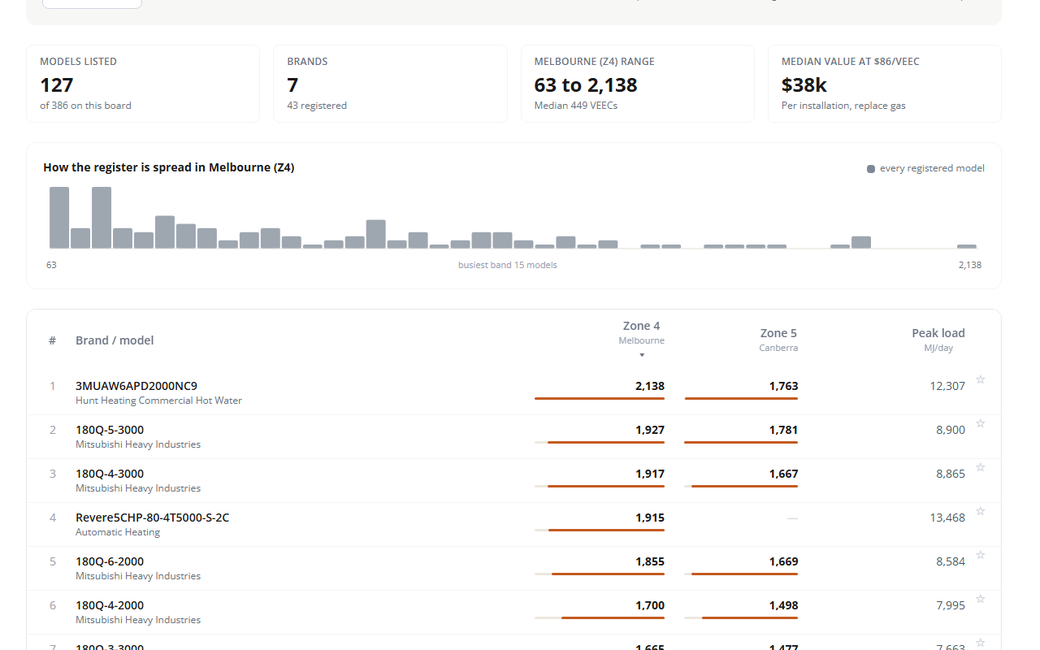Click the 63 to 2,138 range figure
1040x650 pixels.
pyautogui.click(x=586, y=85)
